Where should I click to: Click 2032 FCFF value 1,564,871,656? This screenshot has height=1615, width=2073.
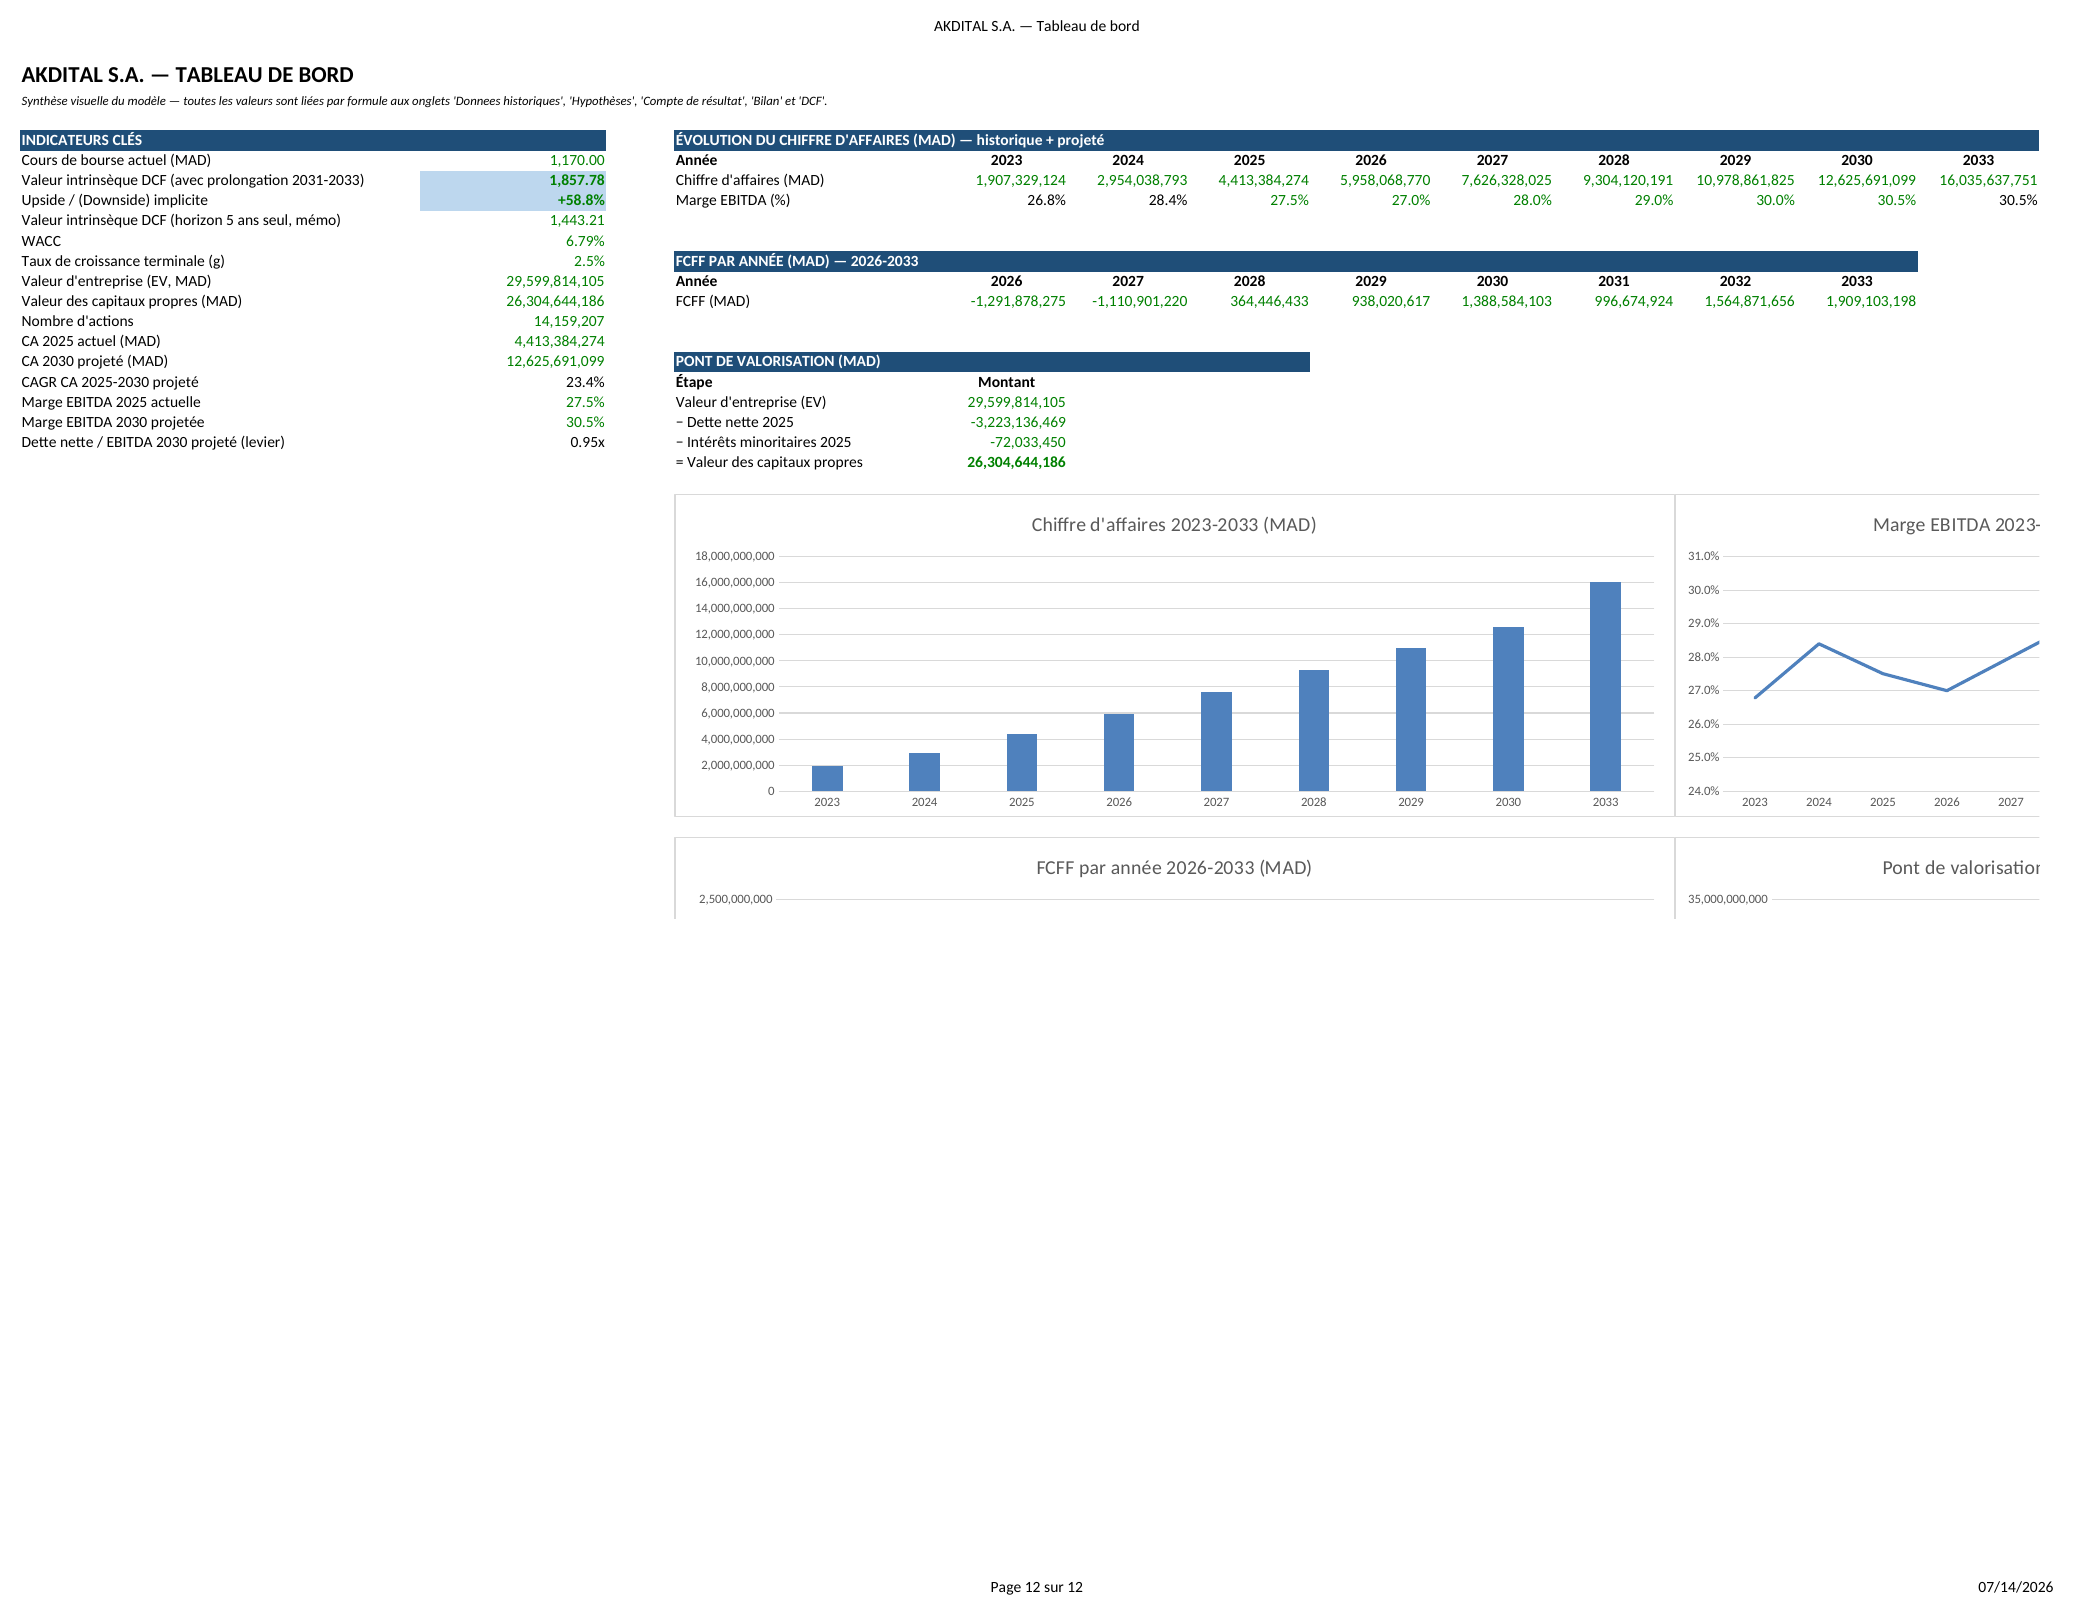1749,301
